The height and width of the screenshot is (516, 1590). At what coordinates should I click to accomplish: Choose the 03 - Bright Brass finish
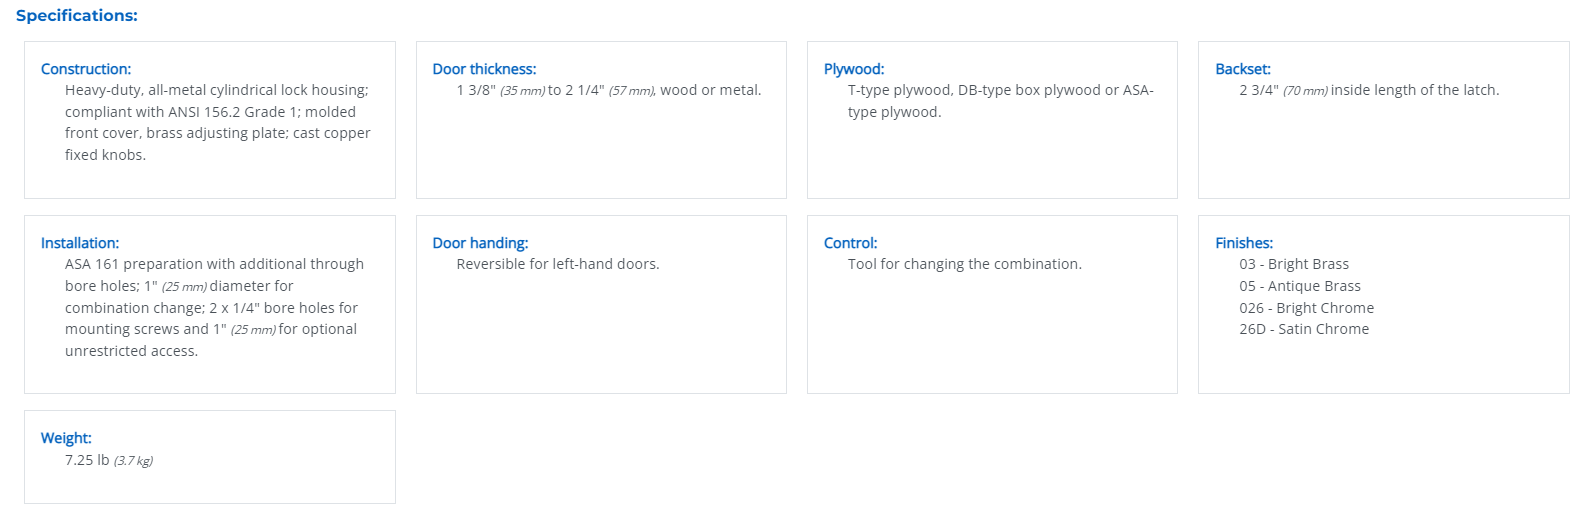(x=1294, y=264)
